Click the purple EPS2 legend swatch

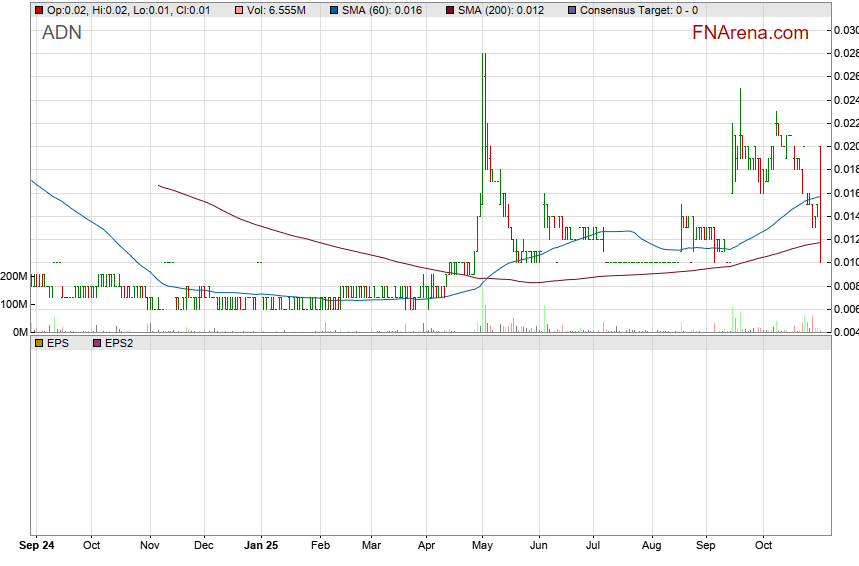point(97,343)
